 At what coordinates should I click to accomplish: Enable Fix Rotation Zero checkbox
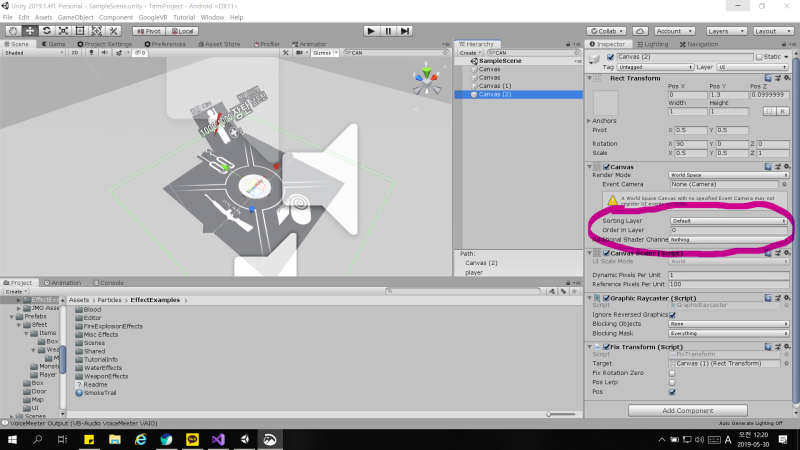672,373
